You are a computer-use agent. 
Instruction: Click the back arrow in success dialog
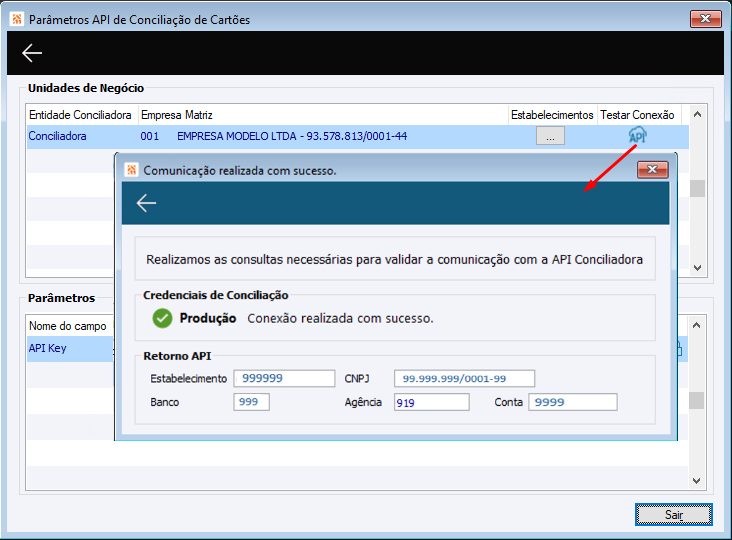pos(146,203)
